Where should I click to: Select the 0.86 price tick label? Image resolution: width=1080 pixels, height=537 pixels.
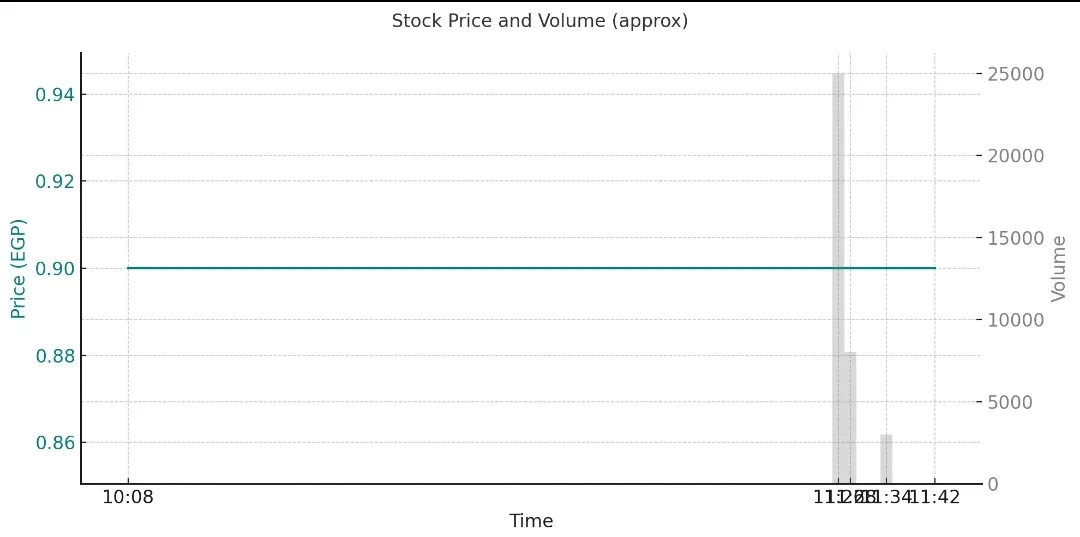tap(54, 443)
